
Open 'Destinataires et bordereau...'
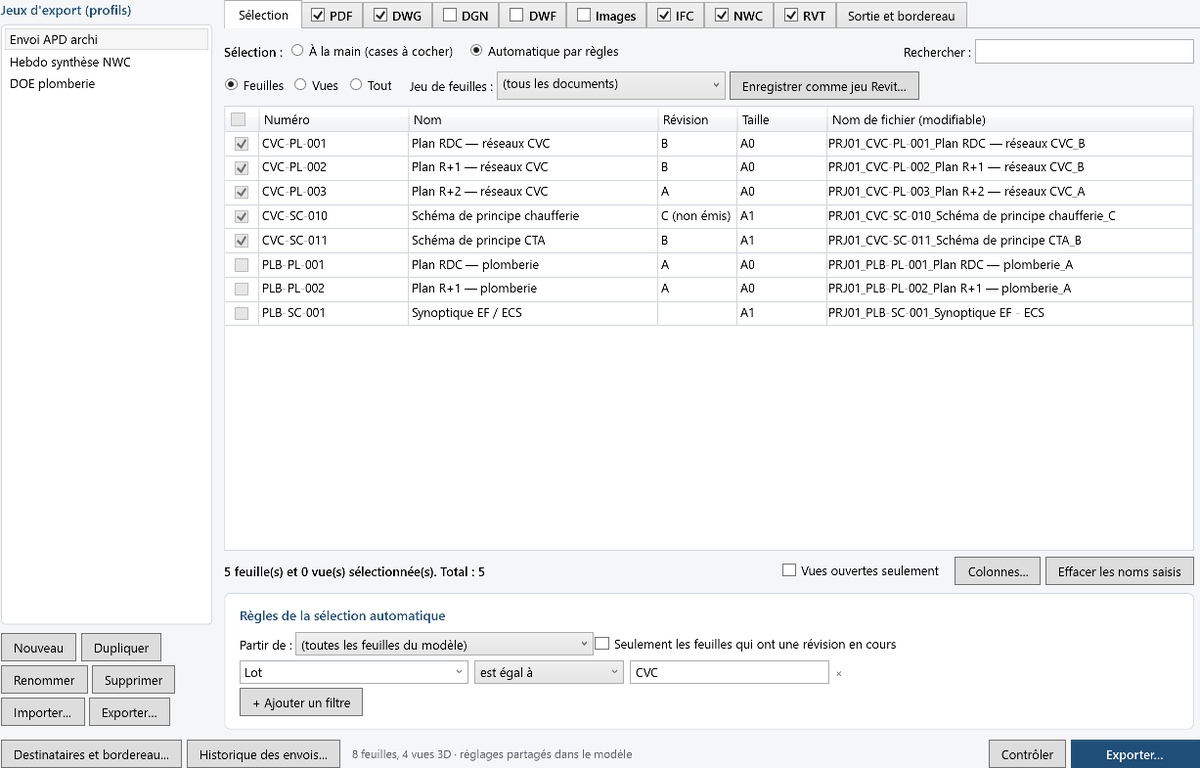tap(92, 755)
